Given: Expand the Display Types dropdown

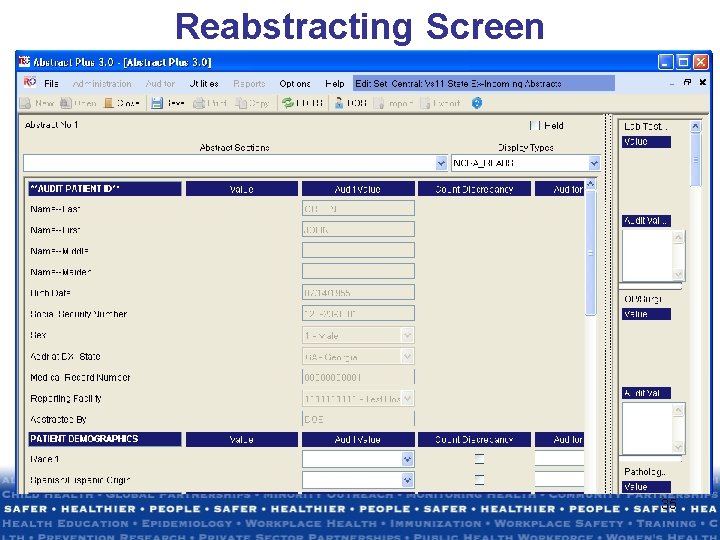Looking at the screenshot, I should 594,163.
